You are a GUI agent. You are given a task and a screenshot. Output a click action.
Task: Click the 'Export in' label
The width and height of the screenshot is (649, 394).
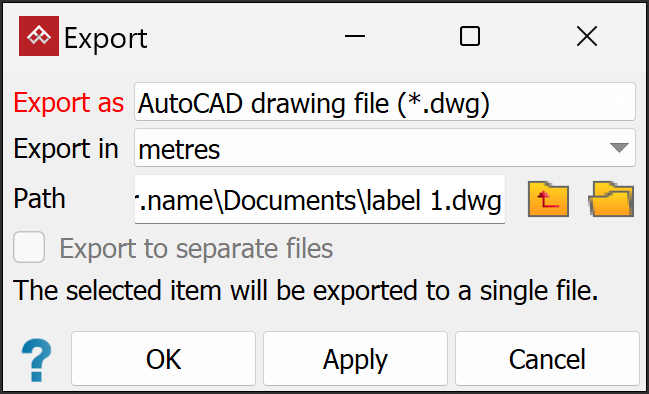click(66, 148)
